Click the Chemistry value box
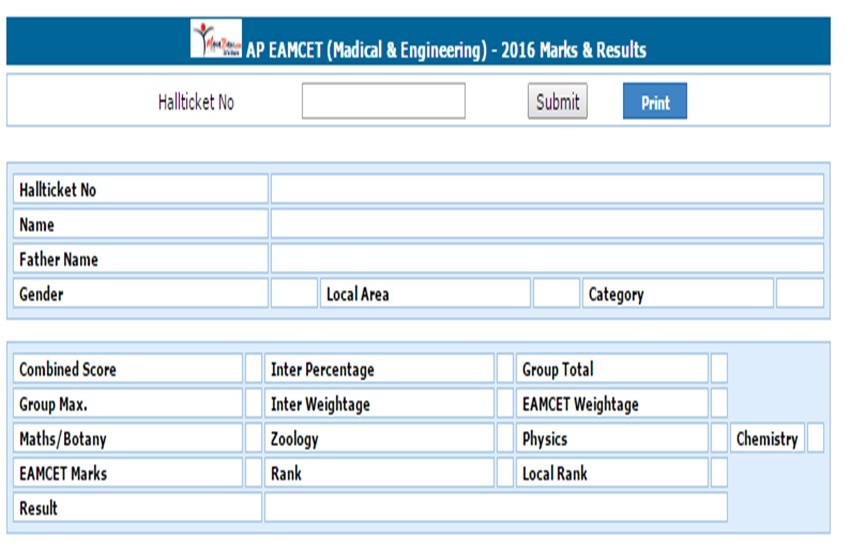This screenshot has width=850, height=550. [815, 439]
